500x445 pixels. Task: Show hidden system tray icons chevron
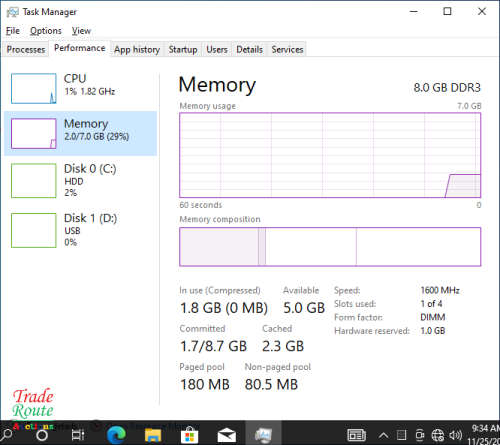pyautogui.click(x=383, y=435)
